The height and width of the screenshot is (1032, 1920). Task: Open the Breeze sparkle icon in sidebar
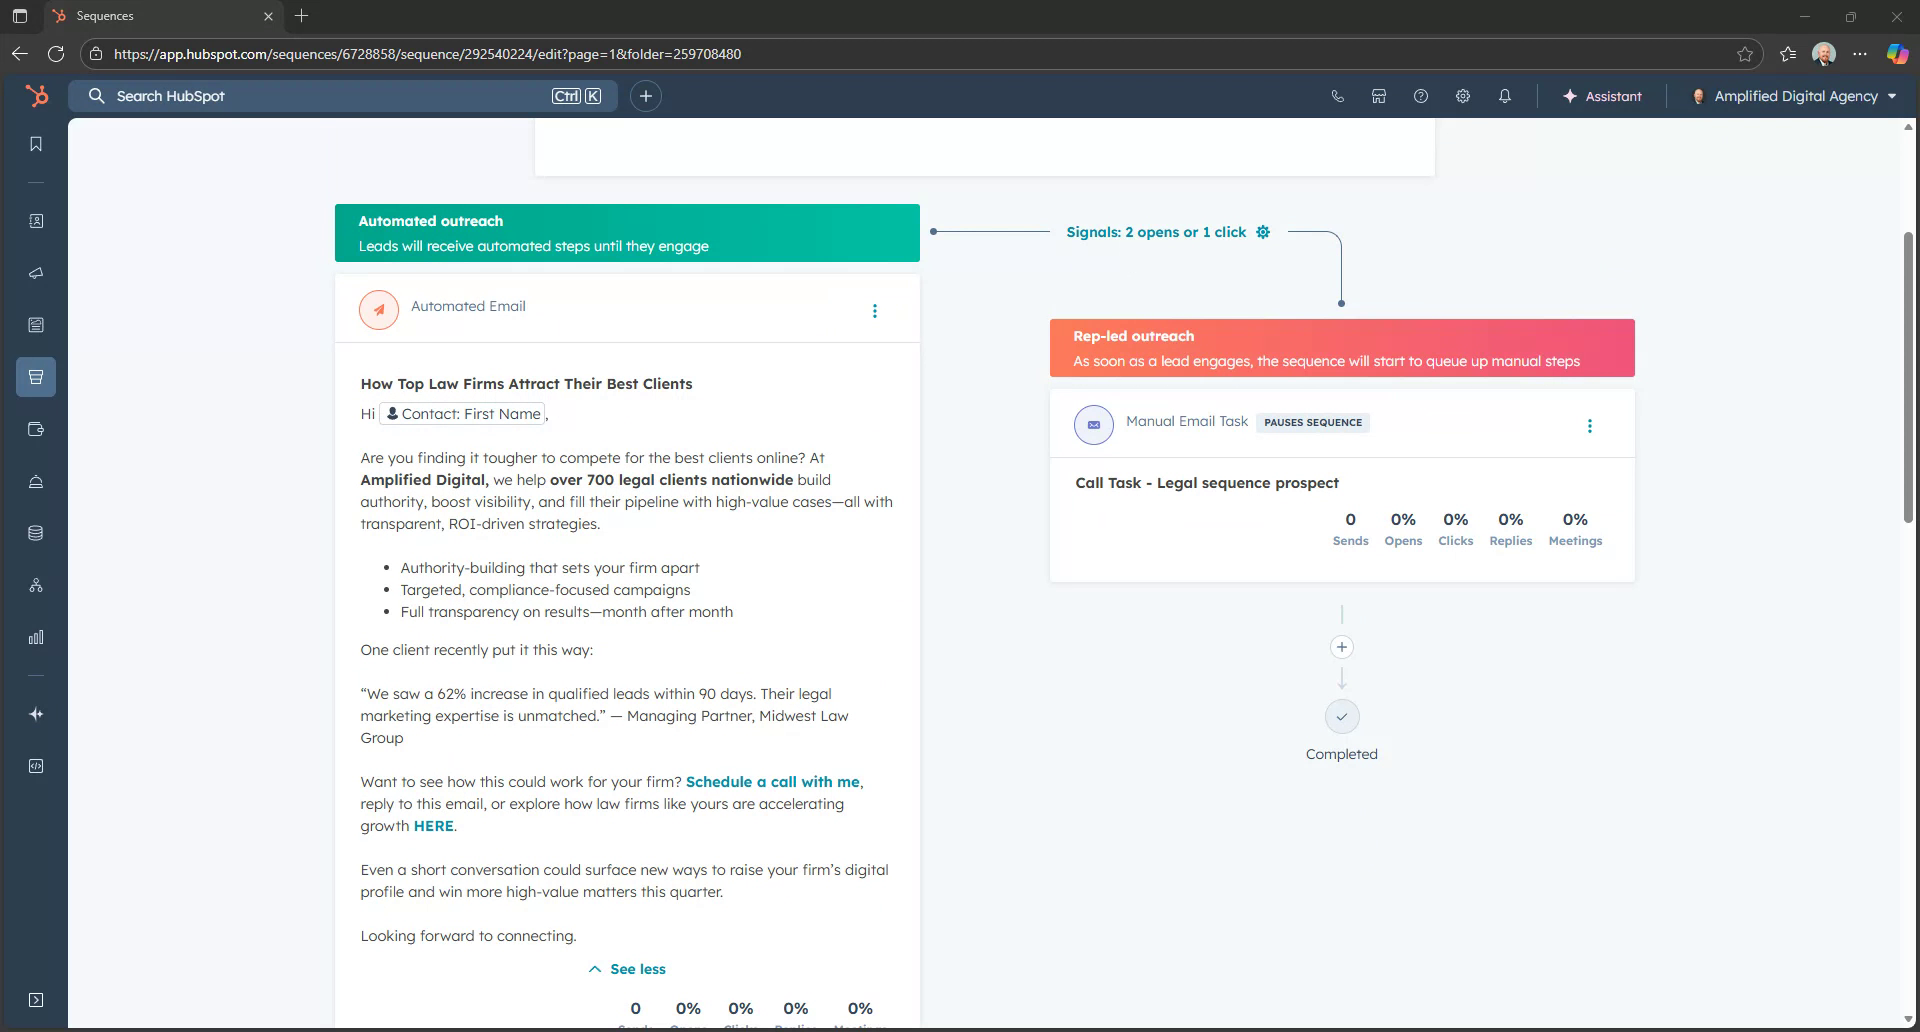[x=36, y=714]
